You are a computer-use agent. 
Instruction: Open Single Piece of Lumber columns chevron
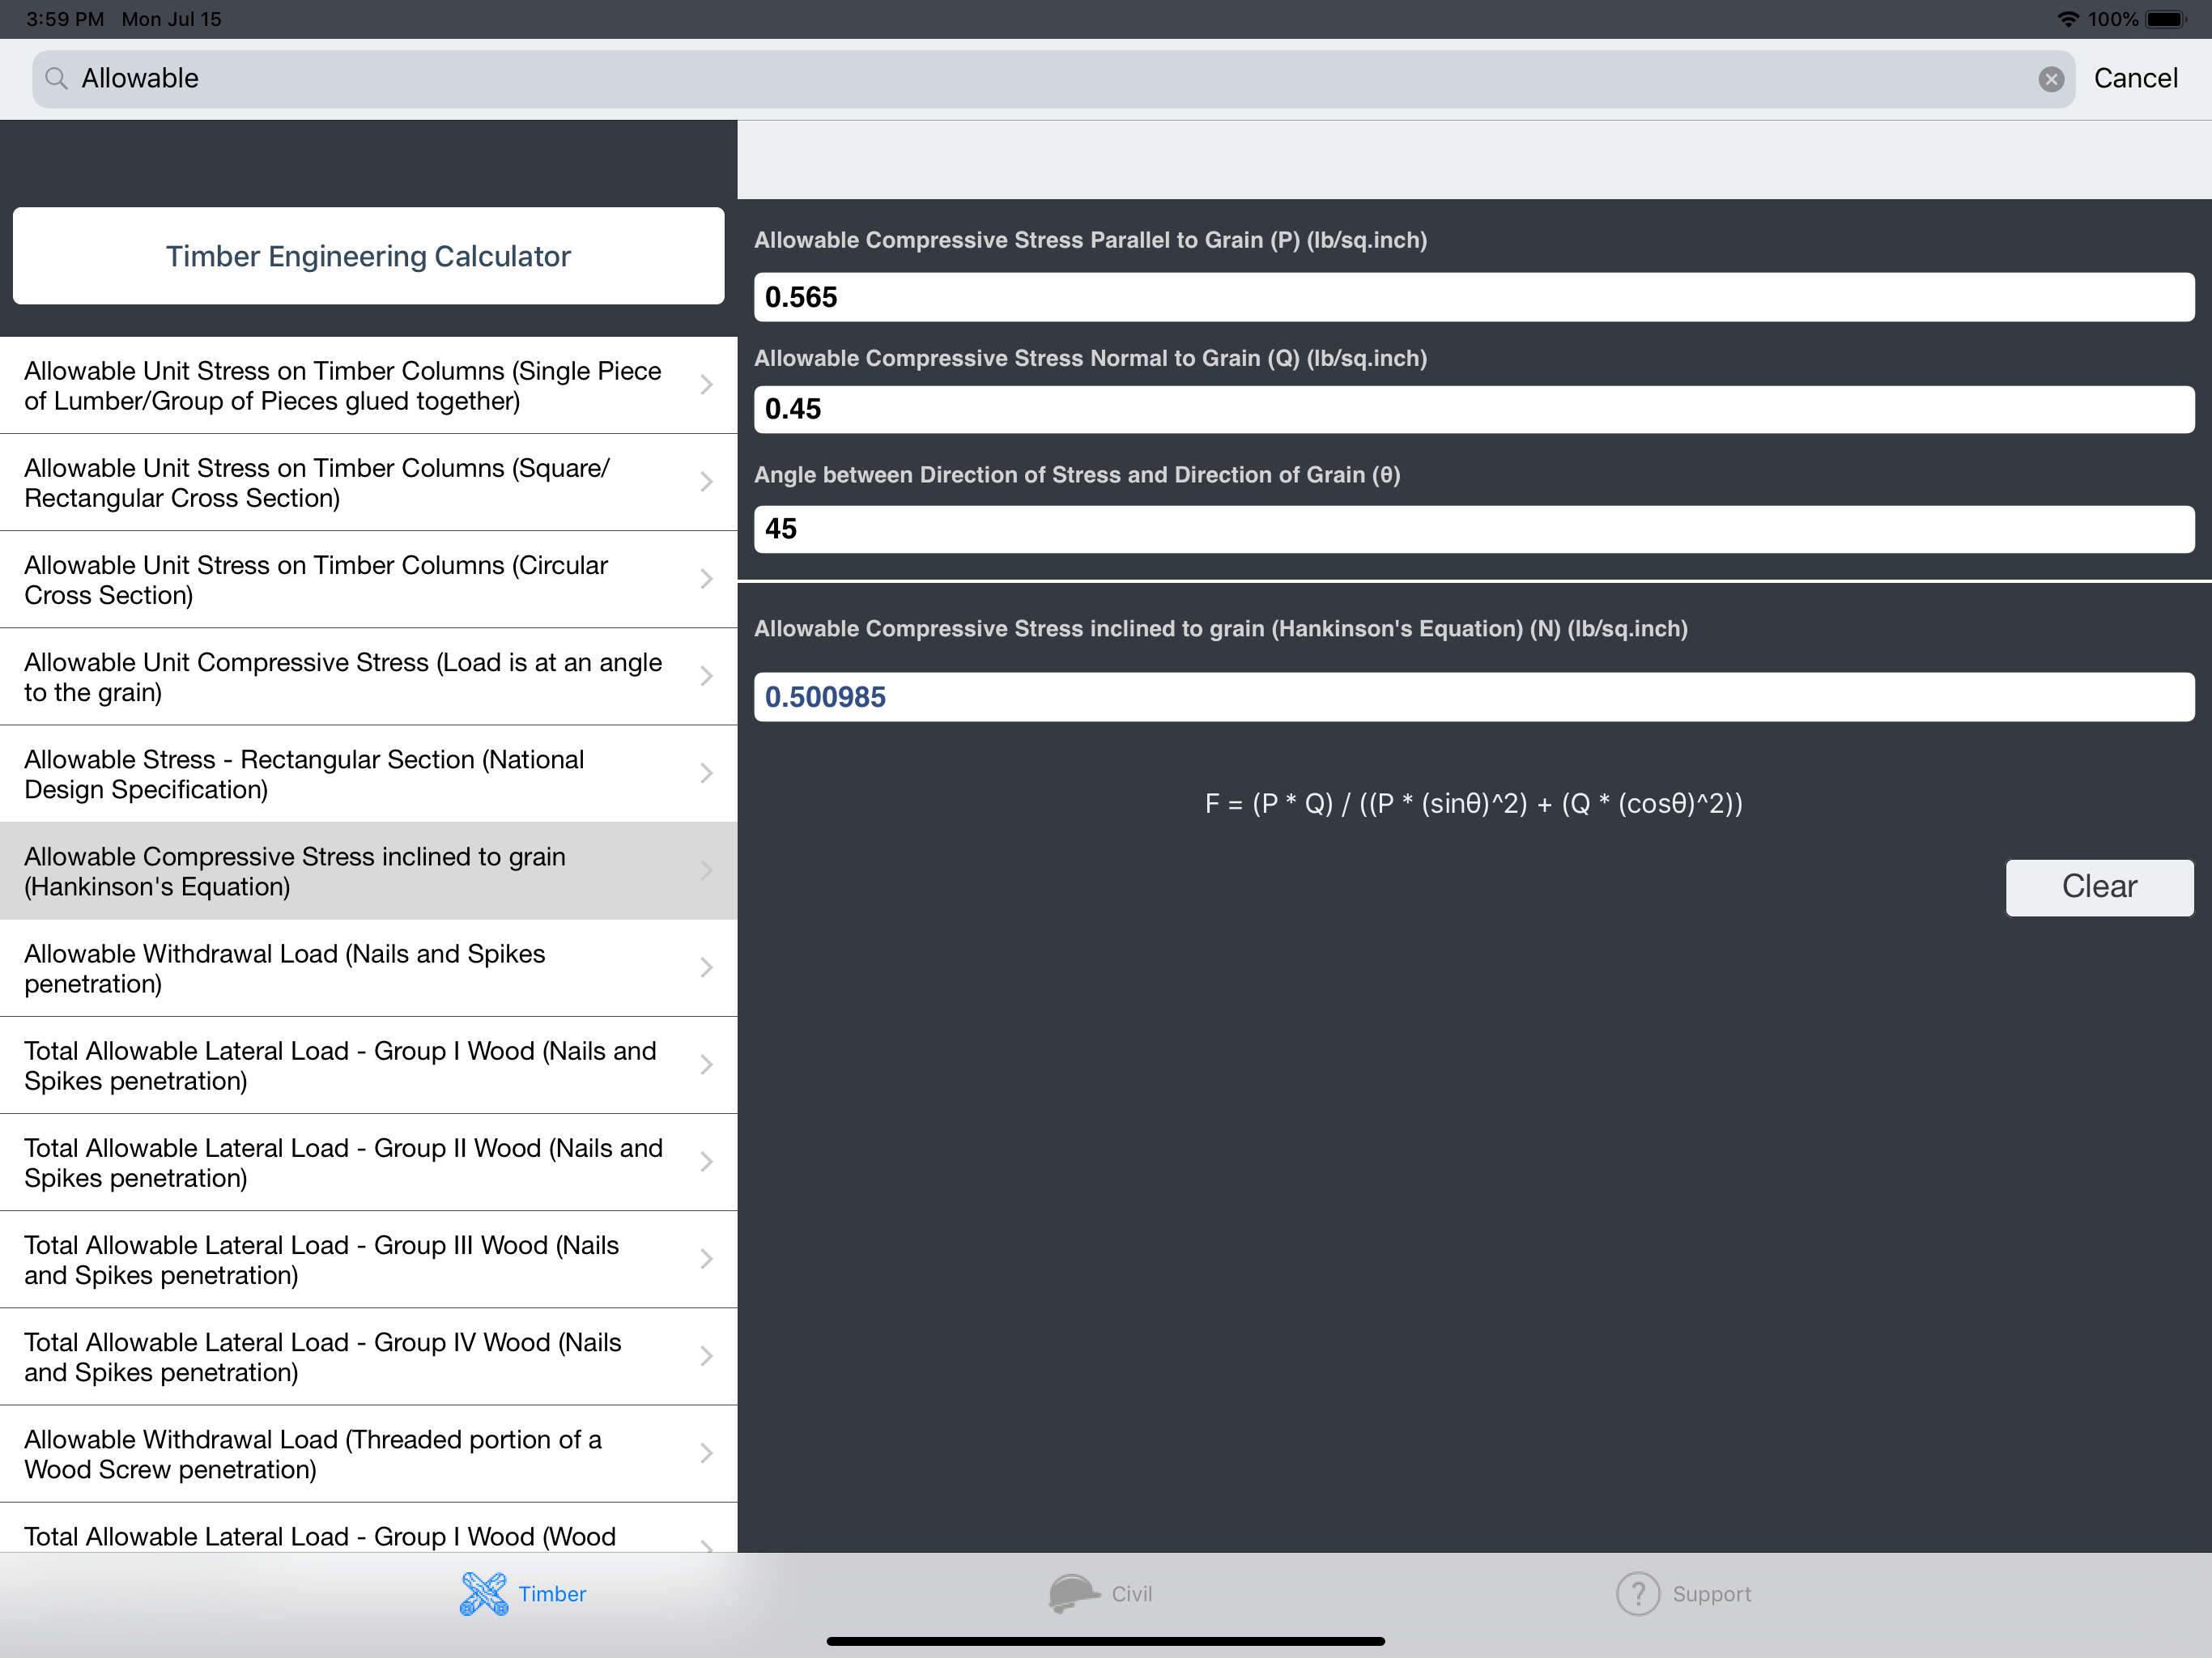click(706, 385)
